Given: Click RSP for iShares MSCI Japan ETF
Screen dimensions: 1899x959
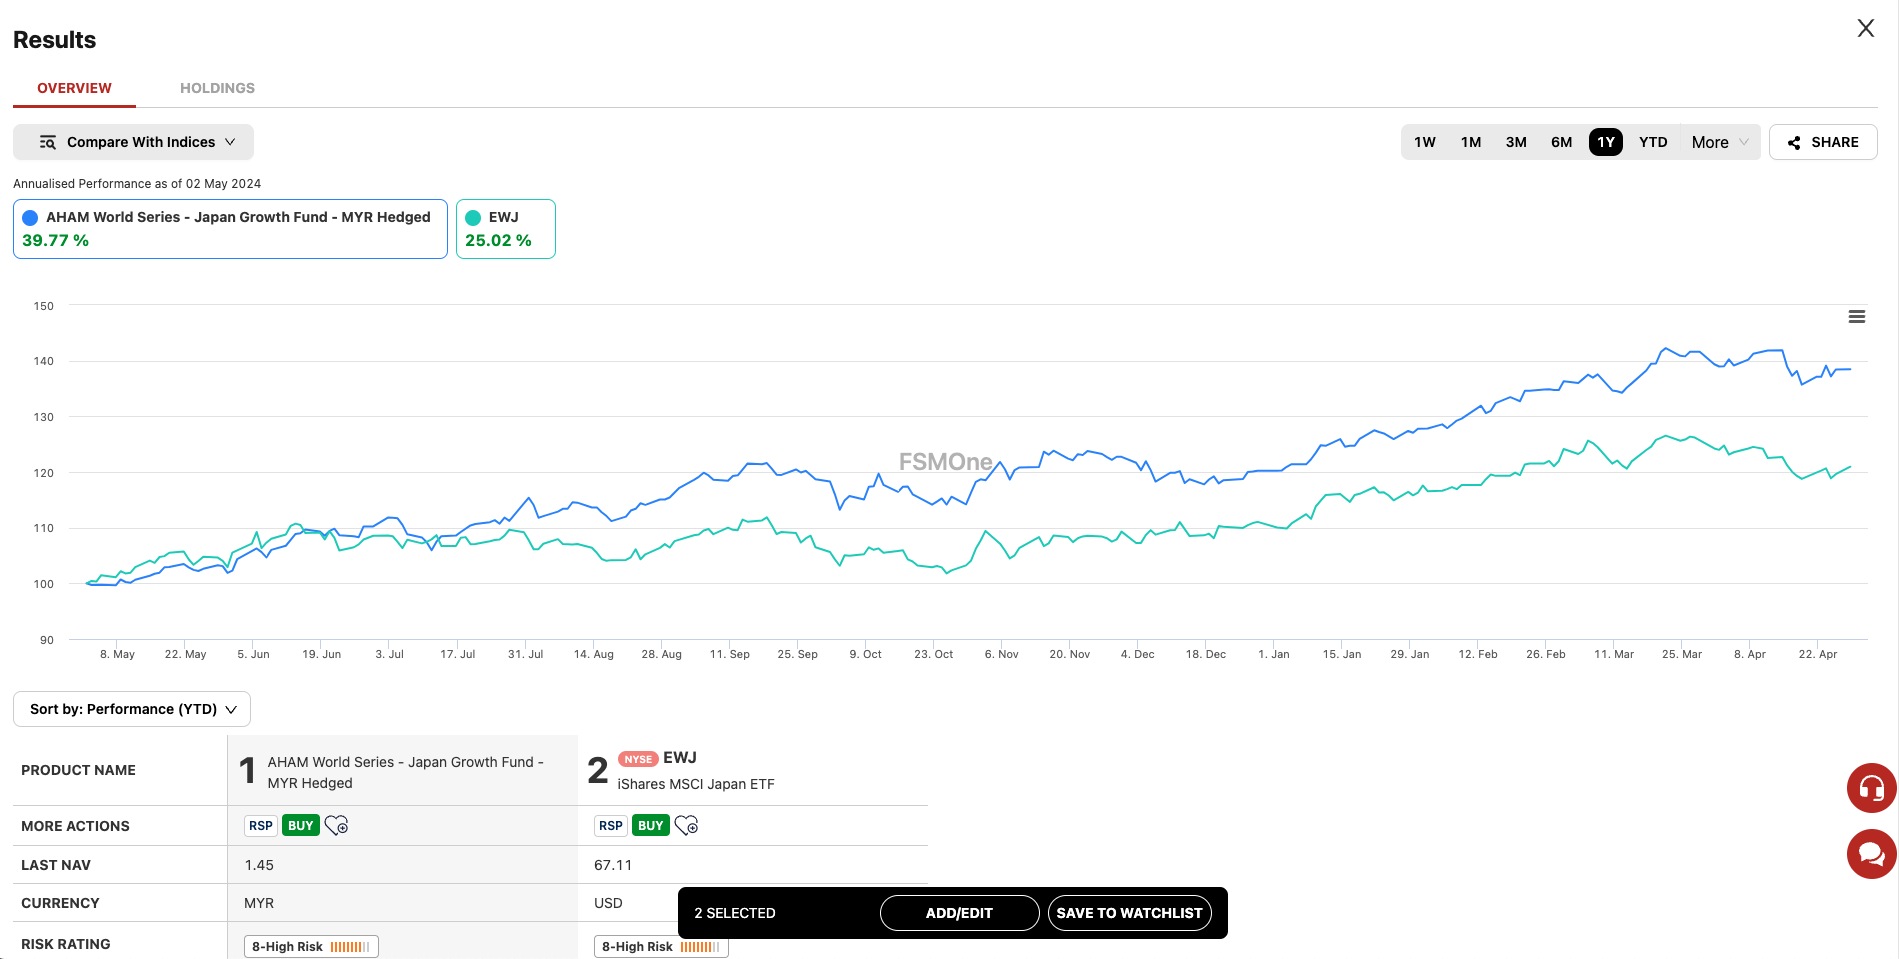Looking at the screenshot, I should coord(611,826).
